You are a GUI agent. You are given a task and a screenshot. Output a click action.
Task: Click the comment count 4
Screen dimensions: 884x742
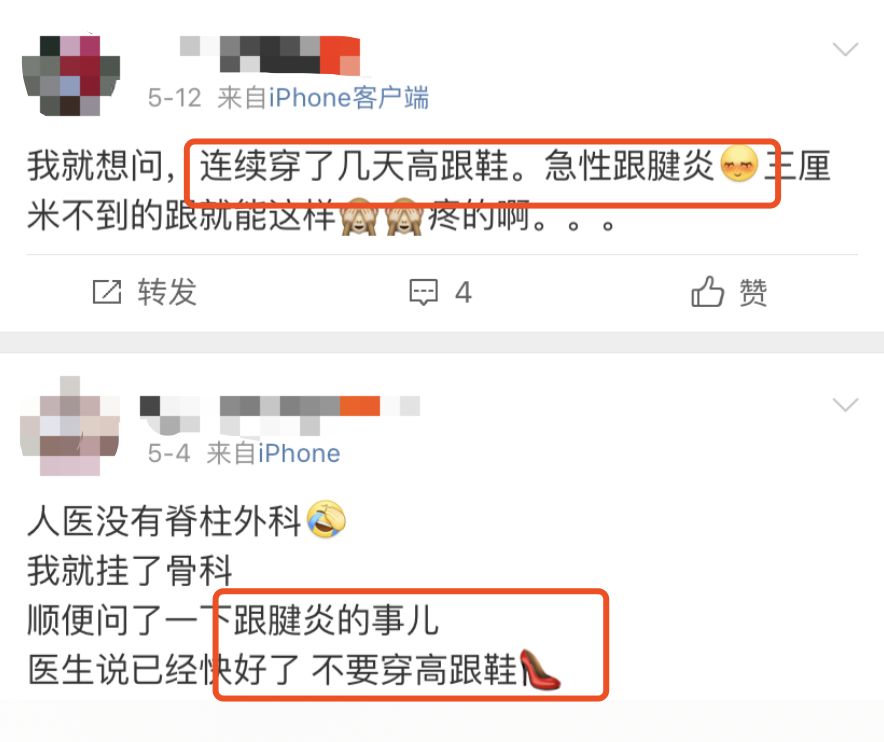(463, 293)
